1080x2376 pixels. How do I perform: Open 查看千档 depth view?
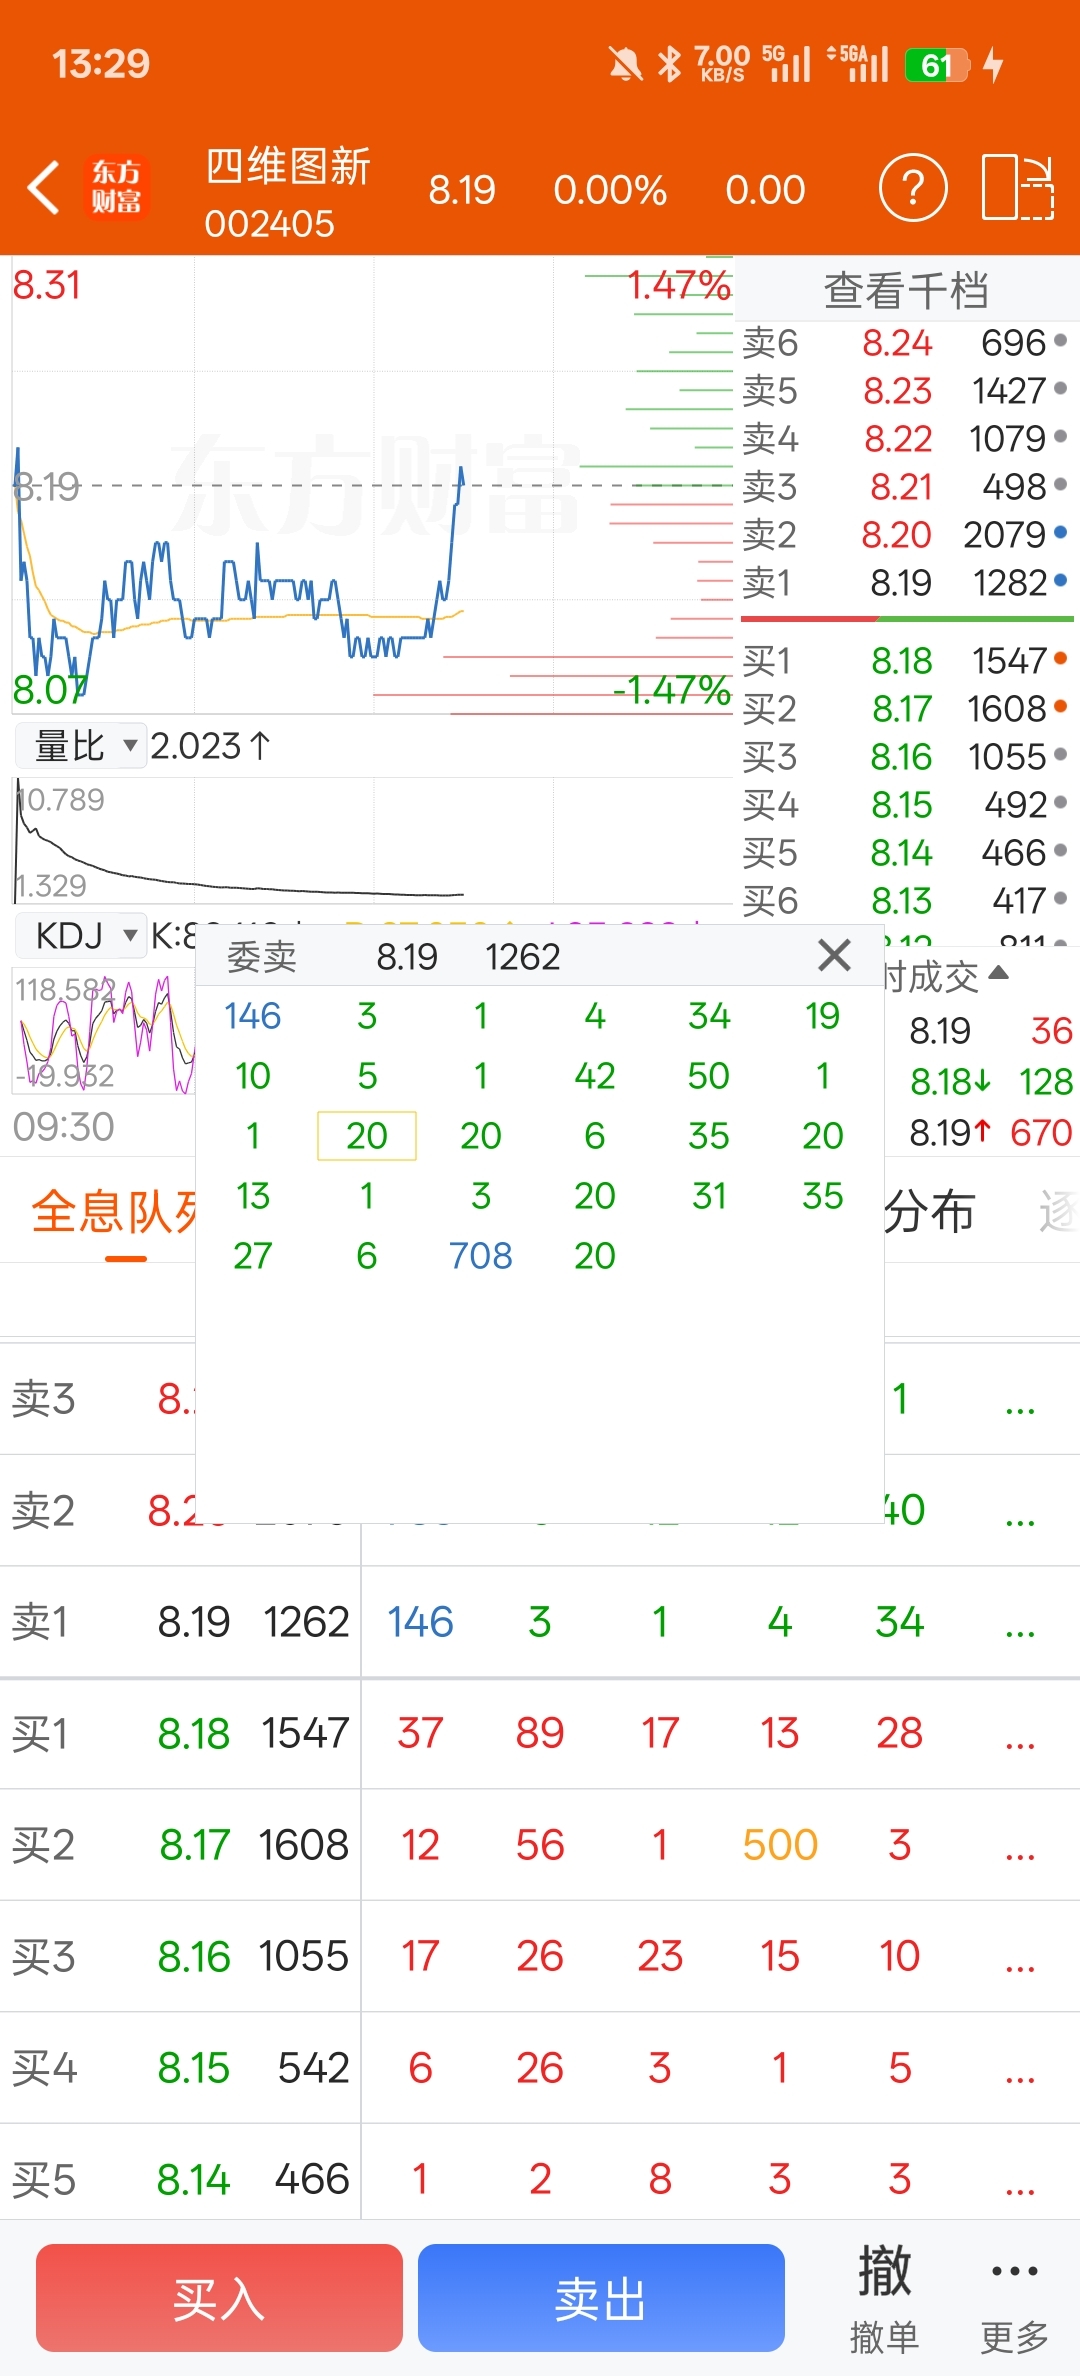click(x=906, y=290)
